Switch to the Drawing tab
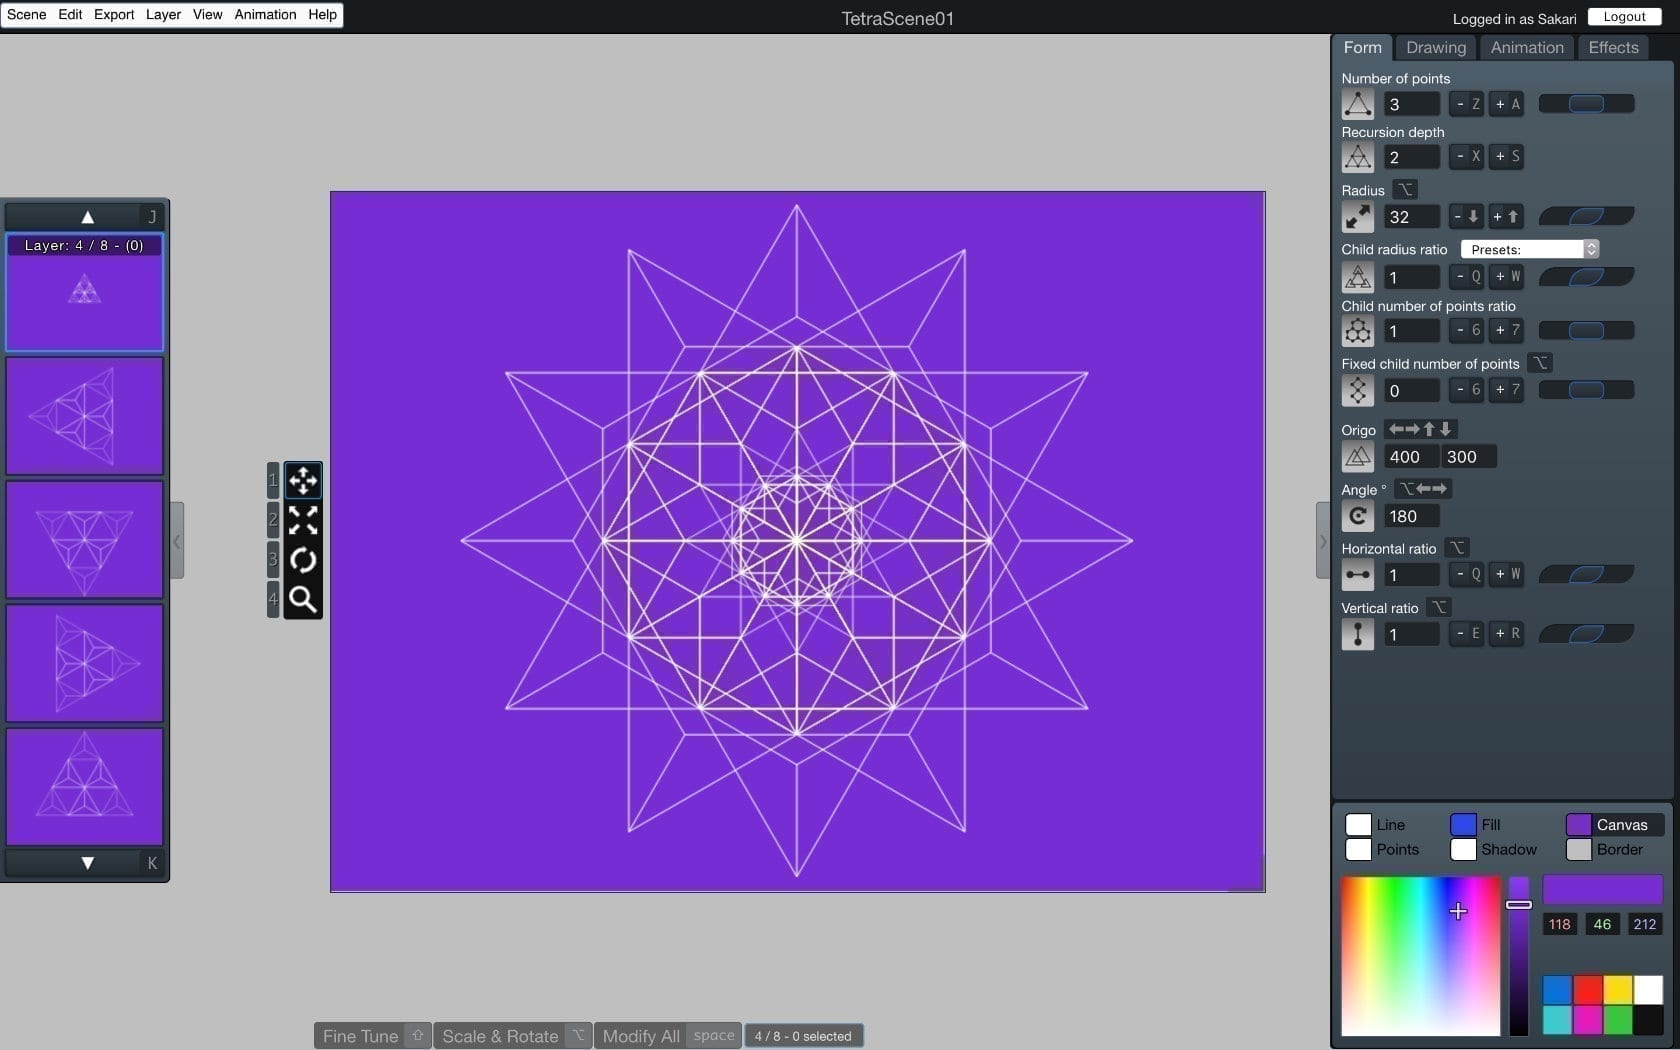 coord(1435,47)
